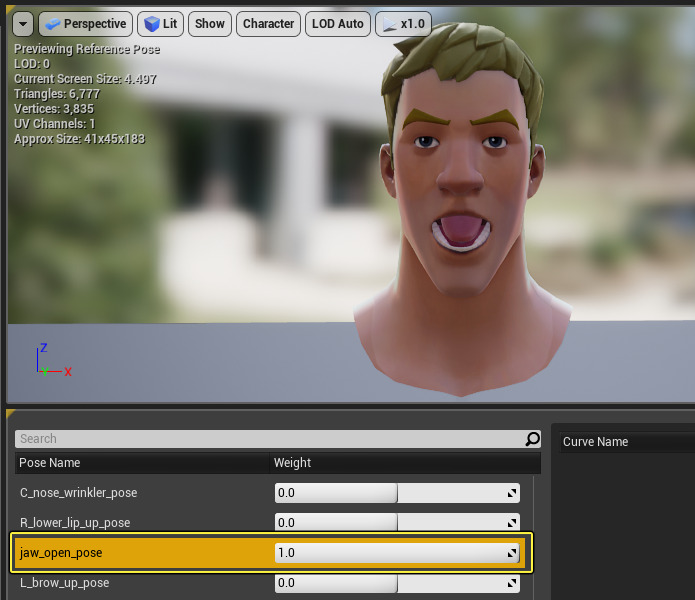Focus the pose Search input field
The height and width of the screenshot is (600, 695).
pyautogui.click(x=270, y=439)
